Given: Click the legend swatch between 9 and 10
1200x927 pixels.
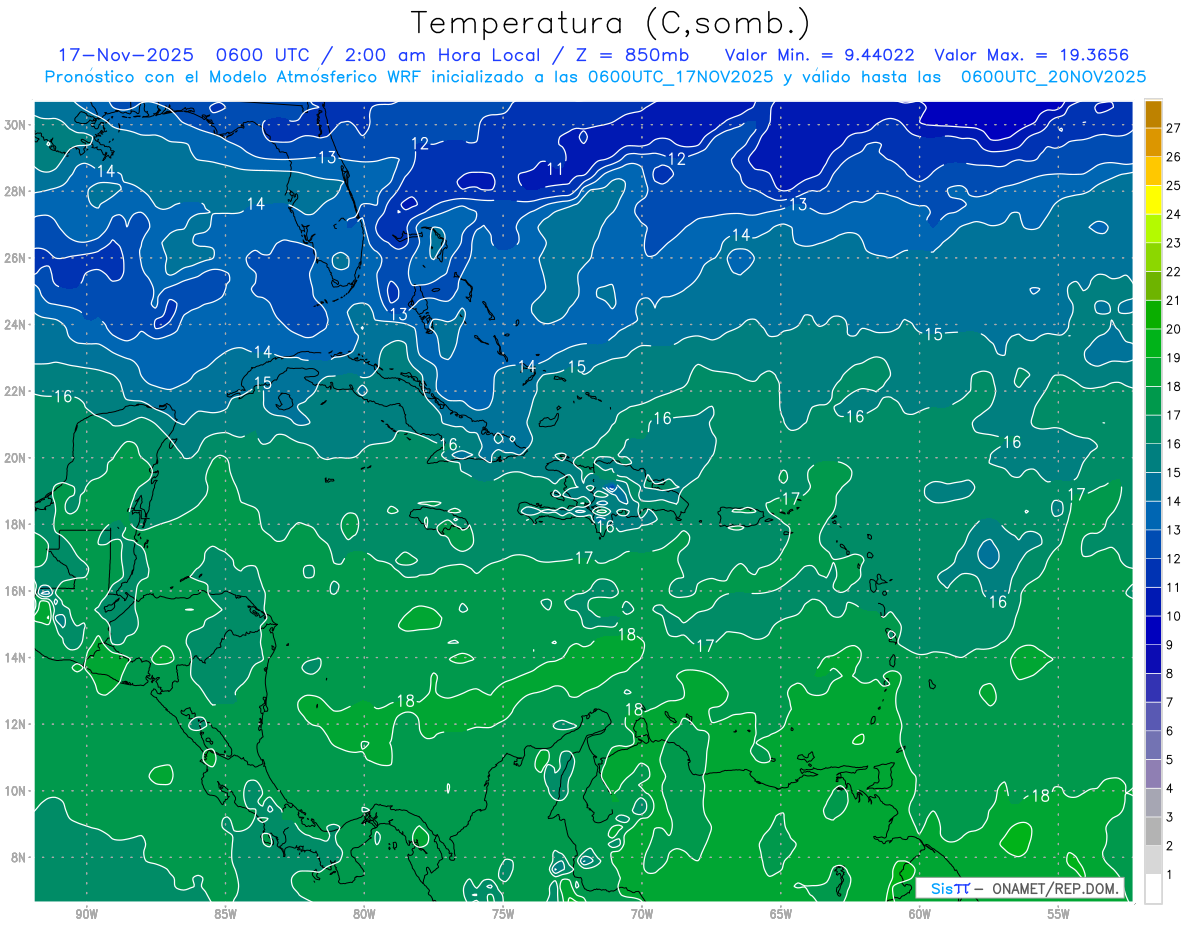Looking at the screenshot, I should [x=1153, y=630].
